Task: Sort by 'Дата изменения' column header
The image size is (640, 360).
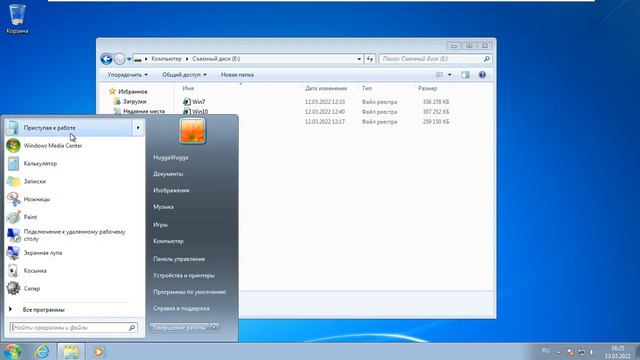Action: (x=326, y=88)
